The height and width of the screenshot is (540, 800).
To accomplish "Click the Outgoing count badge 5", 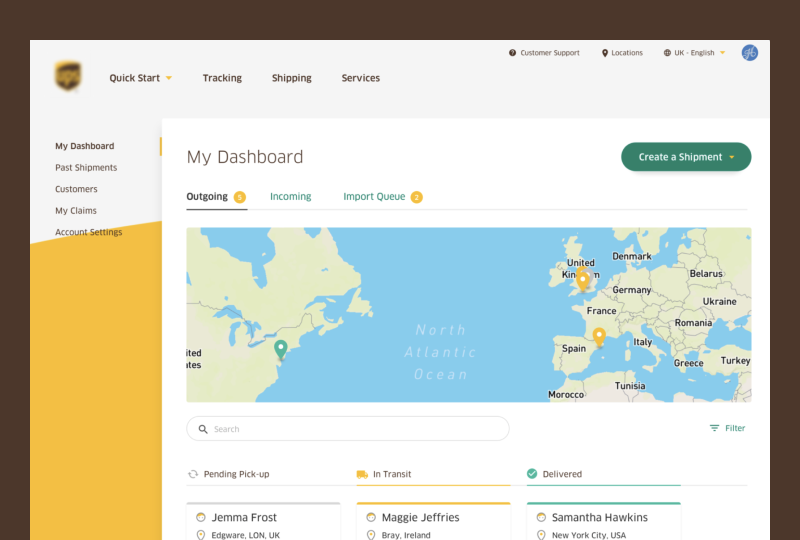I will pos(240,197).
